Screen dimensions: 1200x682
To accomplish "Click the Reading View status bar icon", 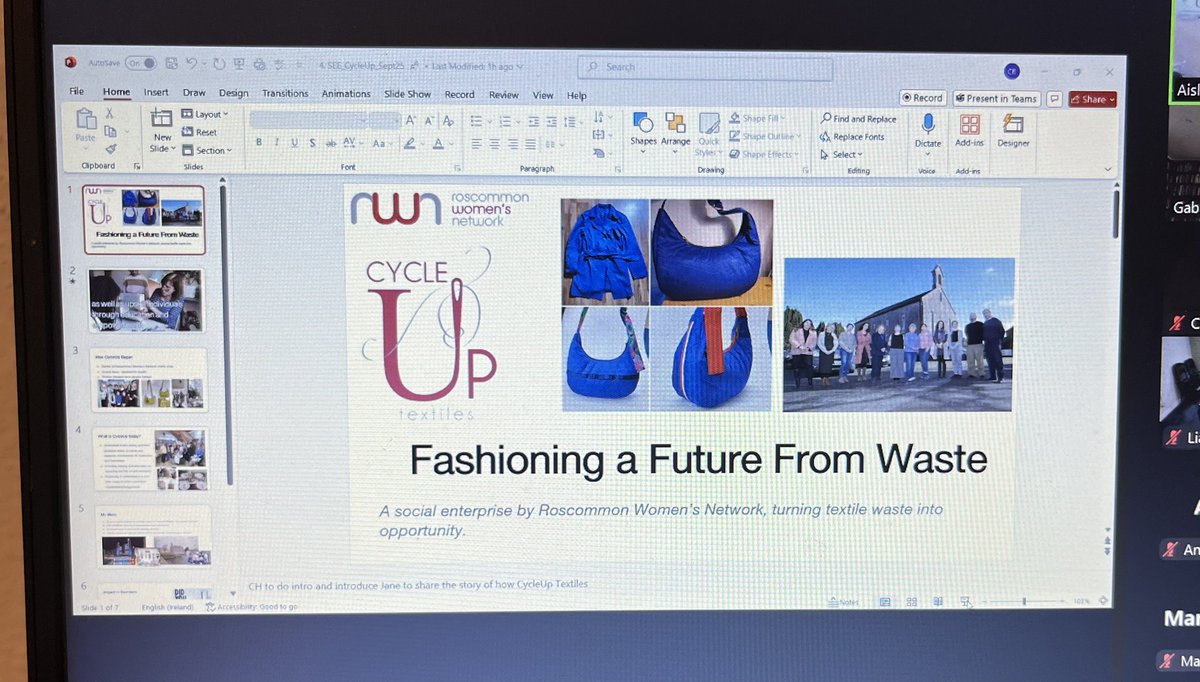I will pos(938,602).
